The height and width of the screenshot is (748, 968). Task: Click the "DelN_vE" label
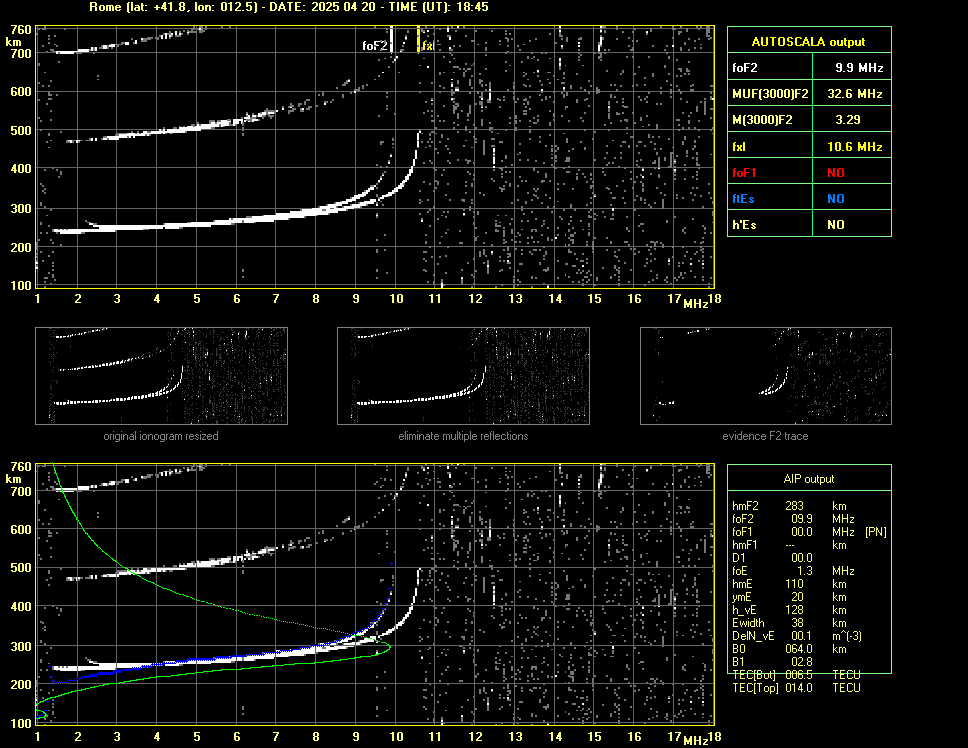click(753, 636)
